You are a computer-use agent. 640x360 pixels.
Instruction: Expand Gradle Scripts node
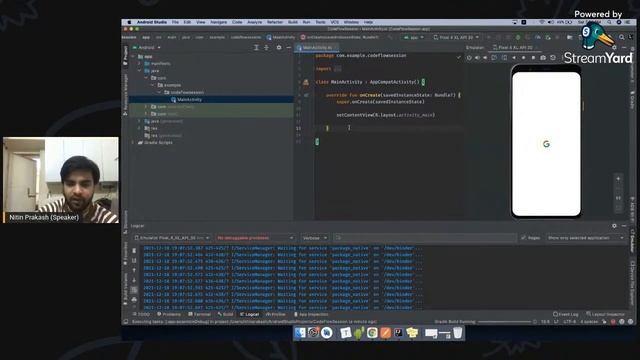pos(133,142)
